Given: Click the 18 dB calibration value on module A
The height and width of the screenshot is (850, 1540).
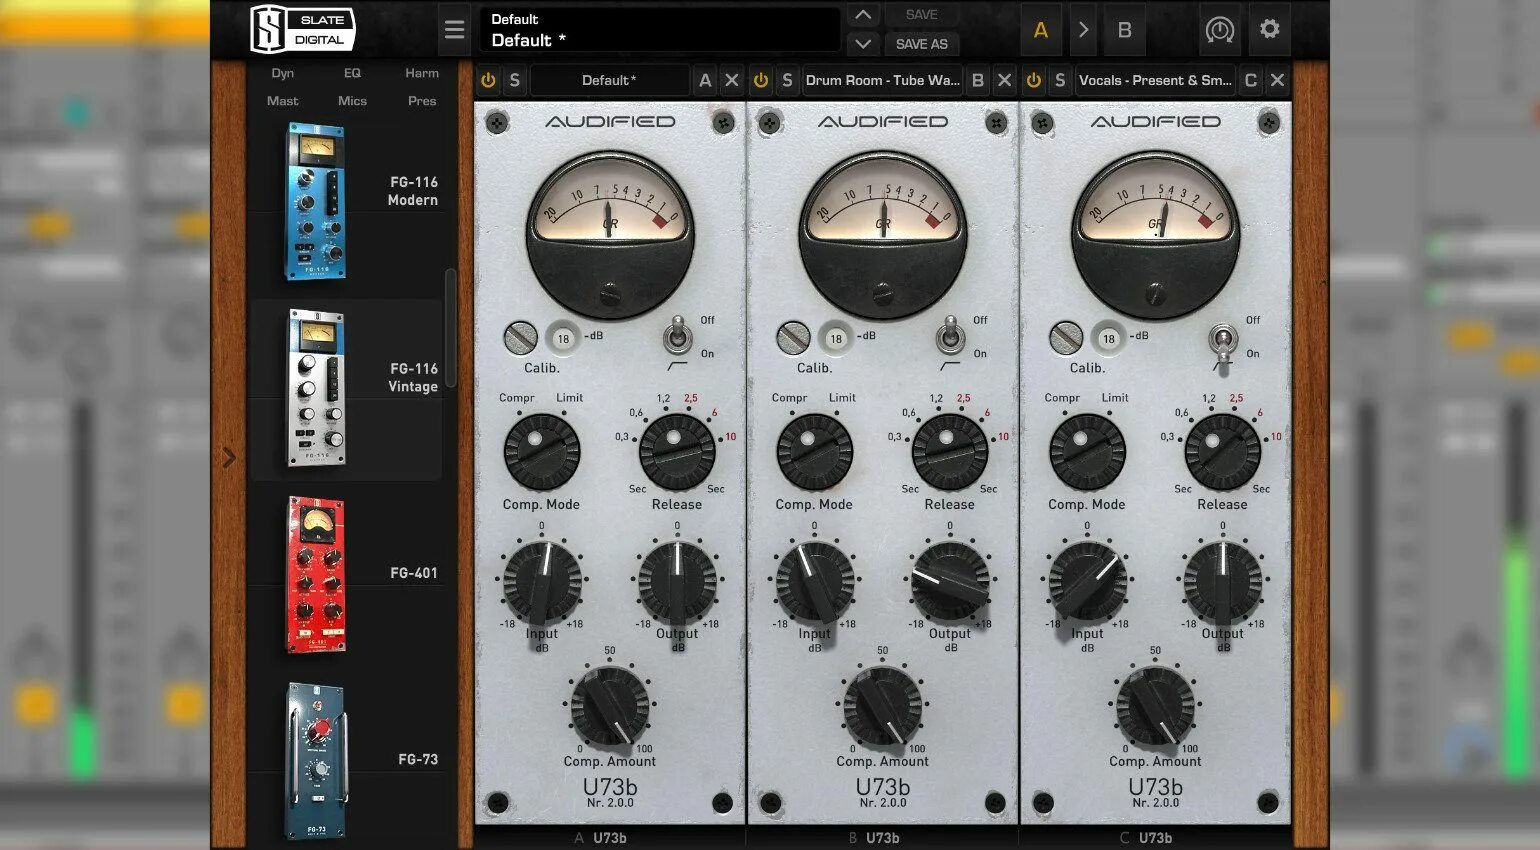Looking at the screenshot, I should [563, 338].
